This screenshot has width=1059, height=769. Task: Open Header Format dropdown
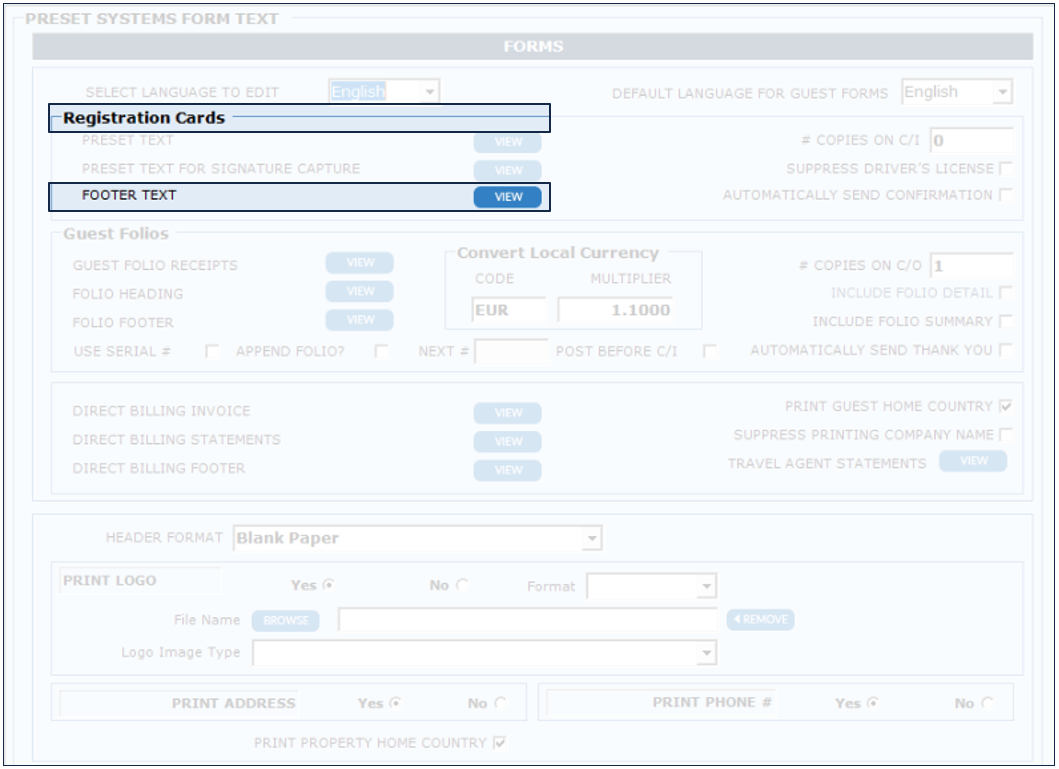tap(417, 539)
